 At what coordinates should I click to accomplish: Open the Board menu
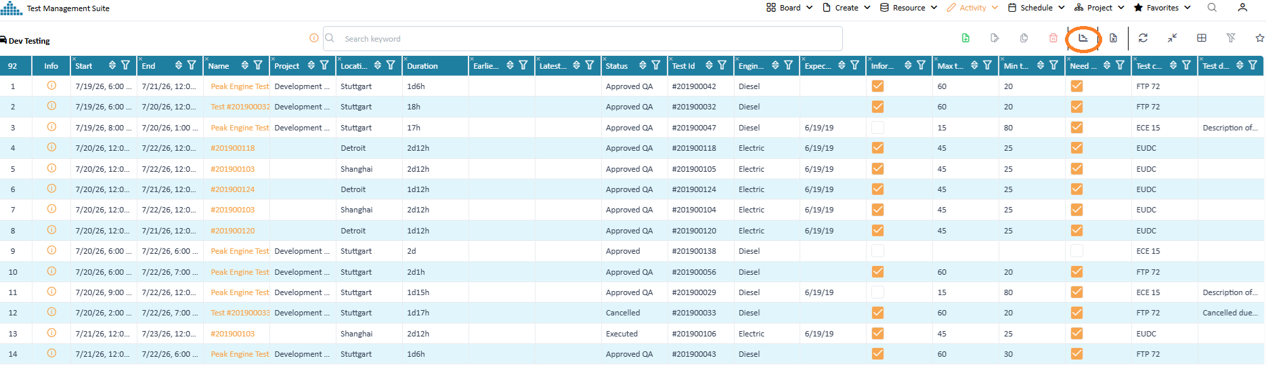click(x=789, y=7)
